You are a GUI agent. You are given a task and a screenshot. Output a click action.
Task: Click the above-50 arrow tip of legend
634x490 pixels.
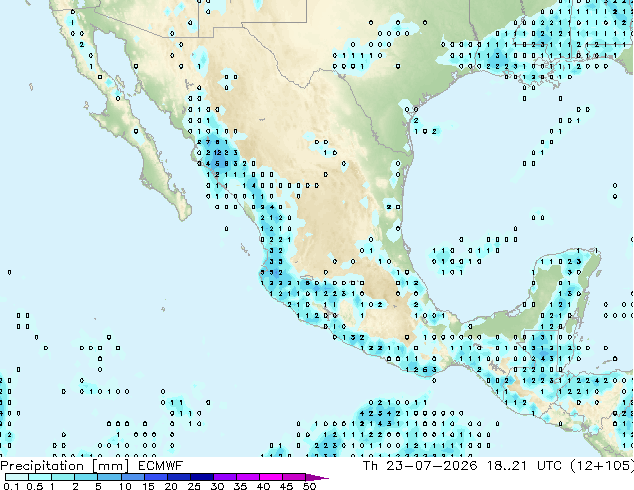[x=317, y=477]
